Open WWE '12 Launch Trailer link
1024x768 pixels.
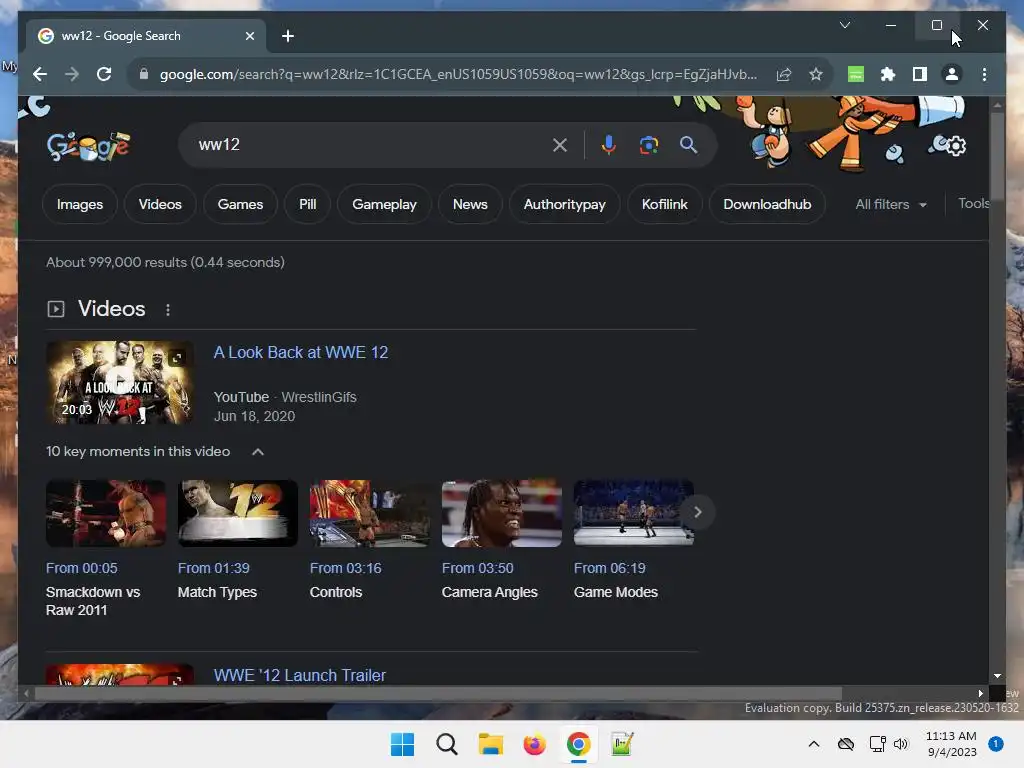click(300, 675)
